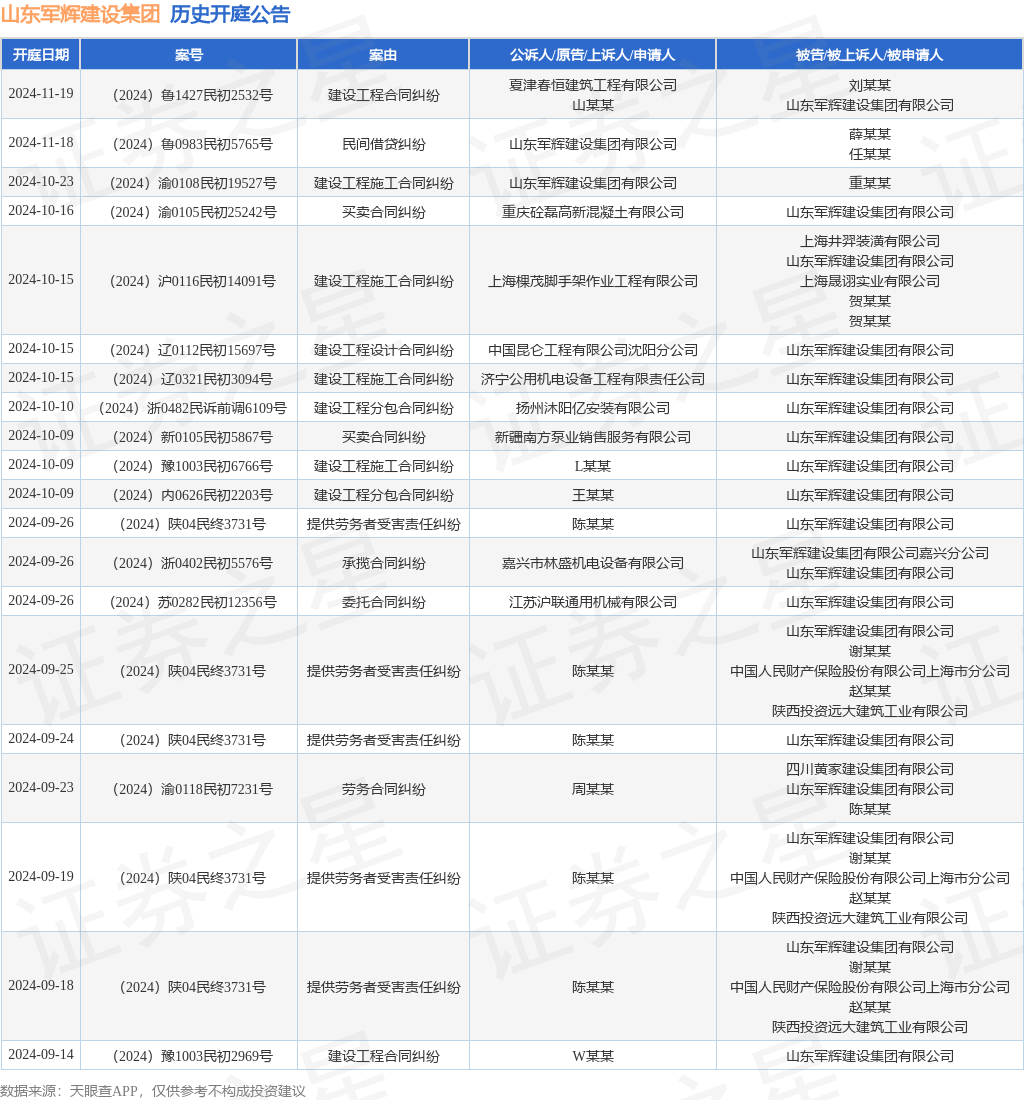Click plaintiff L某某
1024x1100 pixels.
(593, 467)
